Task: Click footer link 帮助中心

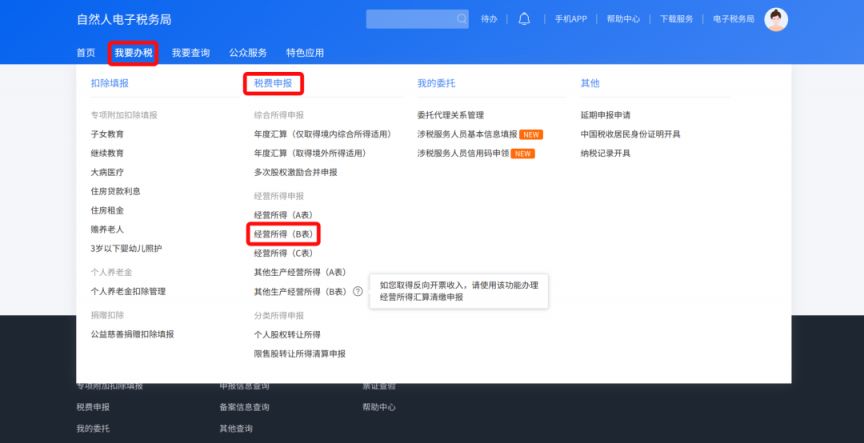Action: pos(379,407)
